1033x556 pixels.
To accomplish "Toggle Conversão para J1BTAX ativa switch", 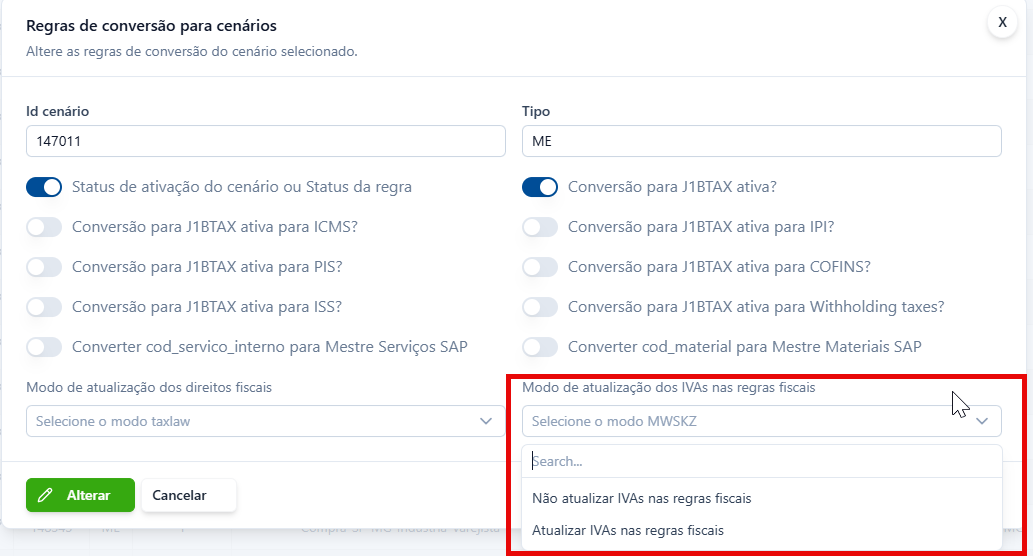I will tap(540, 187).
